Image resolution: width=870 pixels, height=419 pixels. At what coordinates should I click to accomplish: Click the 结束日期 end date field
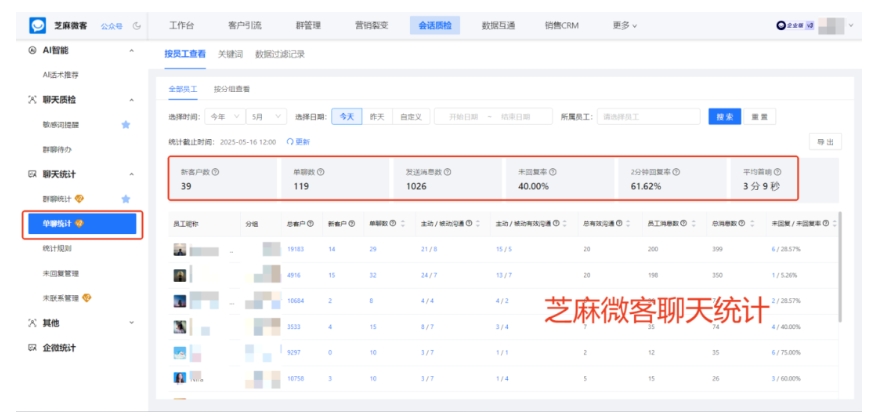(x=515, y=117)
